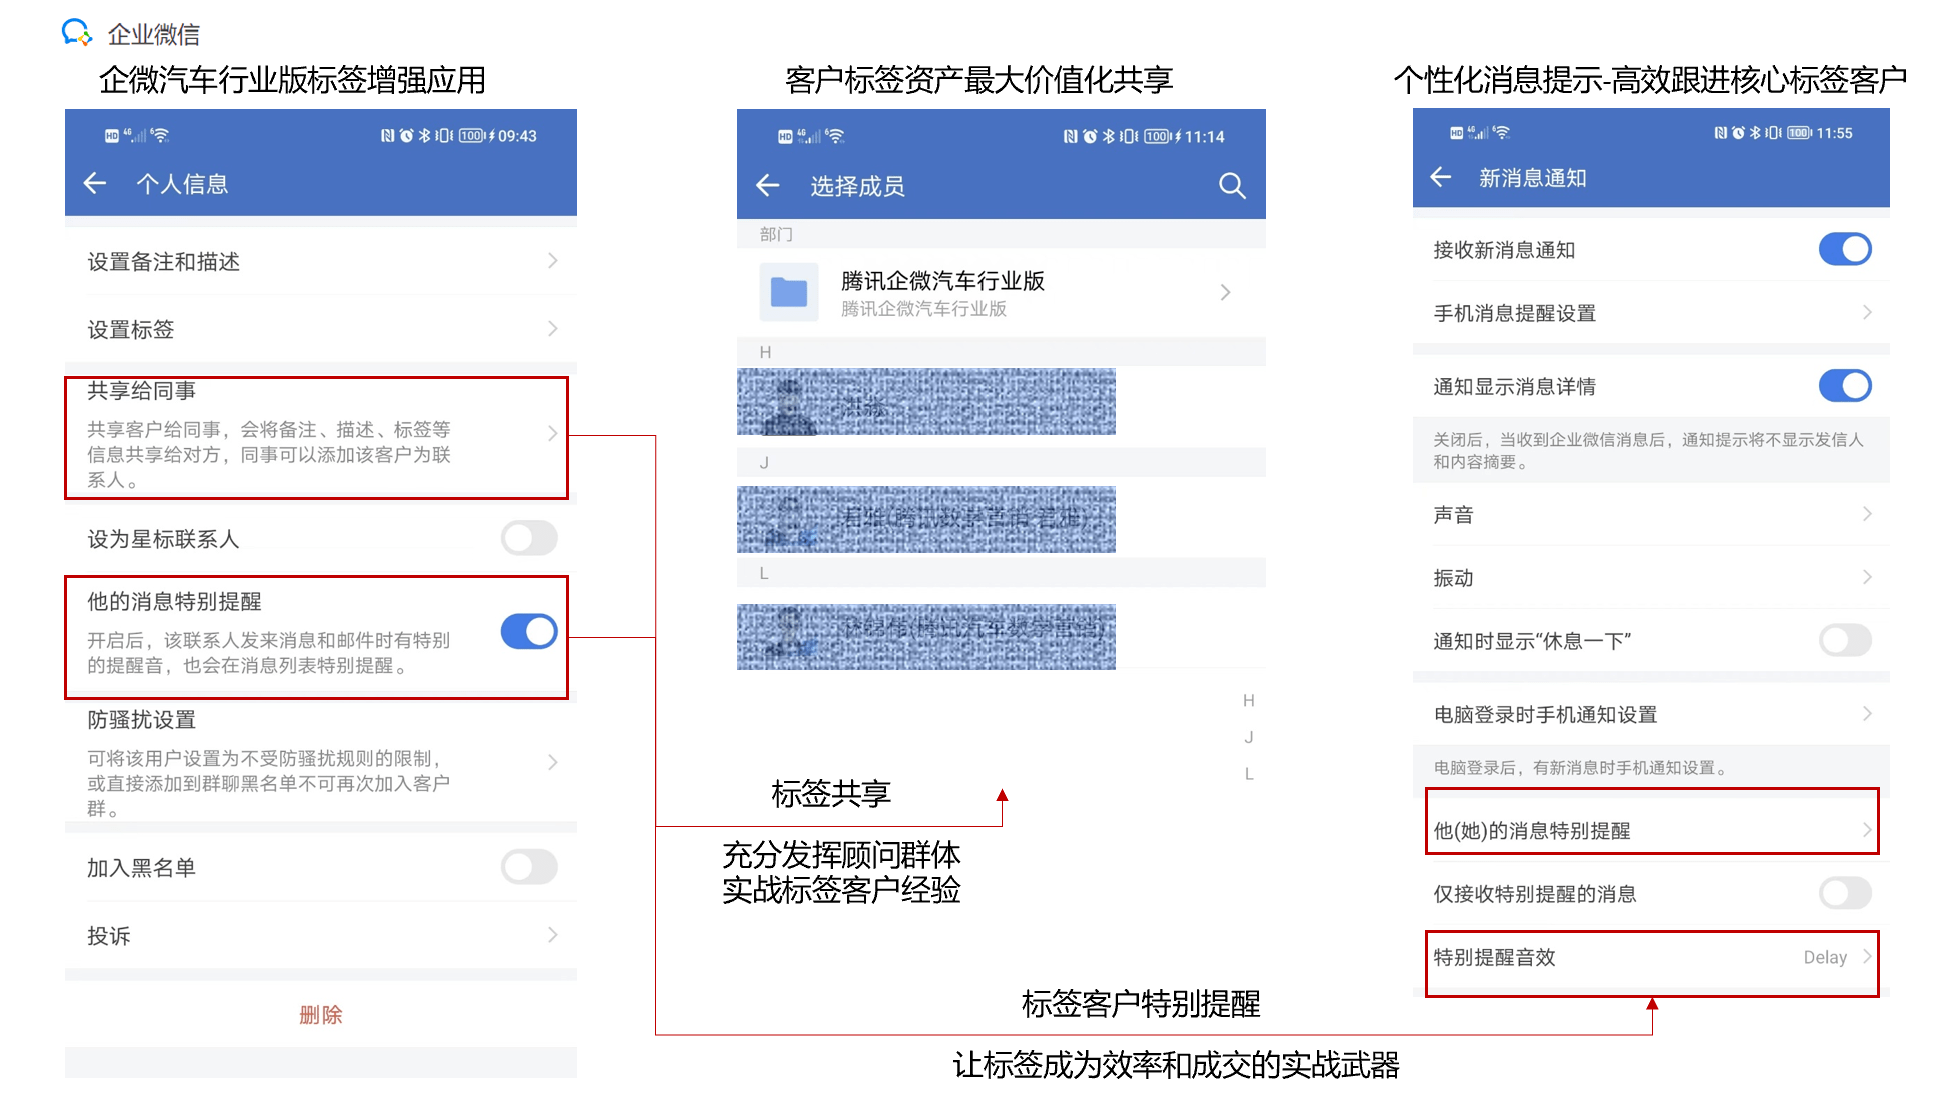Image resolution: width=1956 pixels, height=1096 pixels.
Task: Select 设置标签 row
Action: click(321, 328)
